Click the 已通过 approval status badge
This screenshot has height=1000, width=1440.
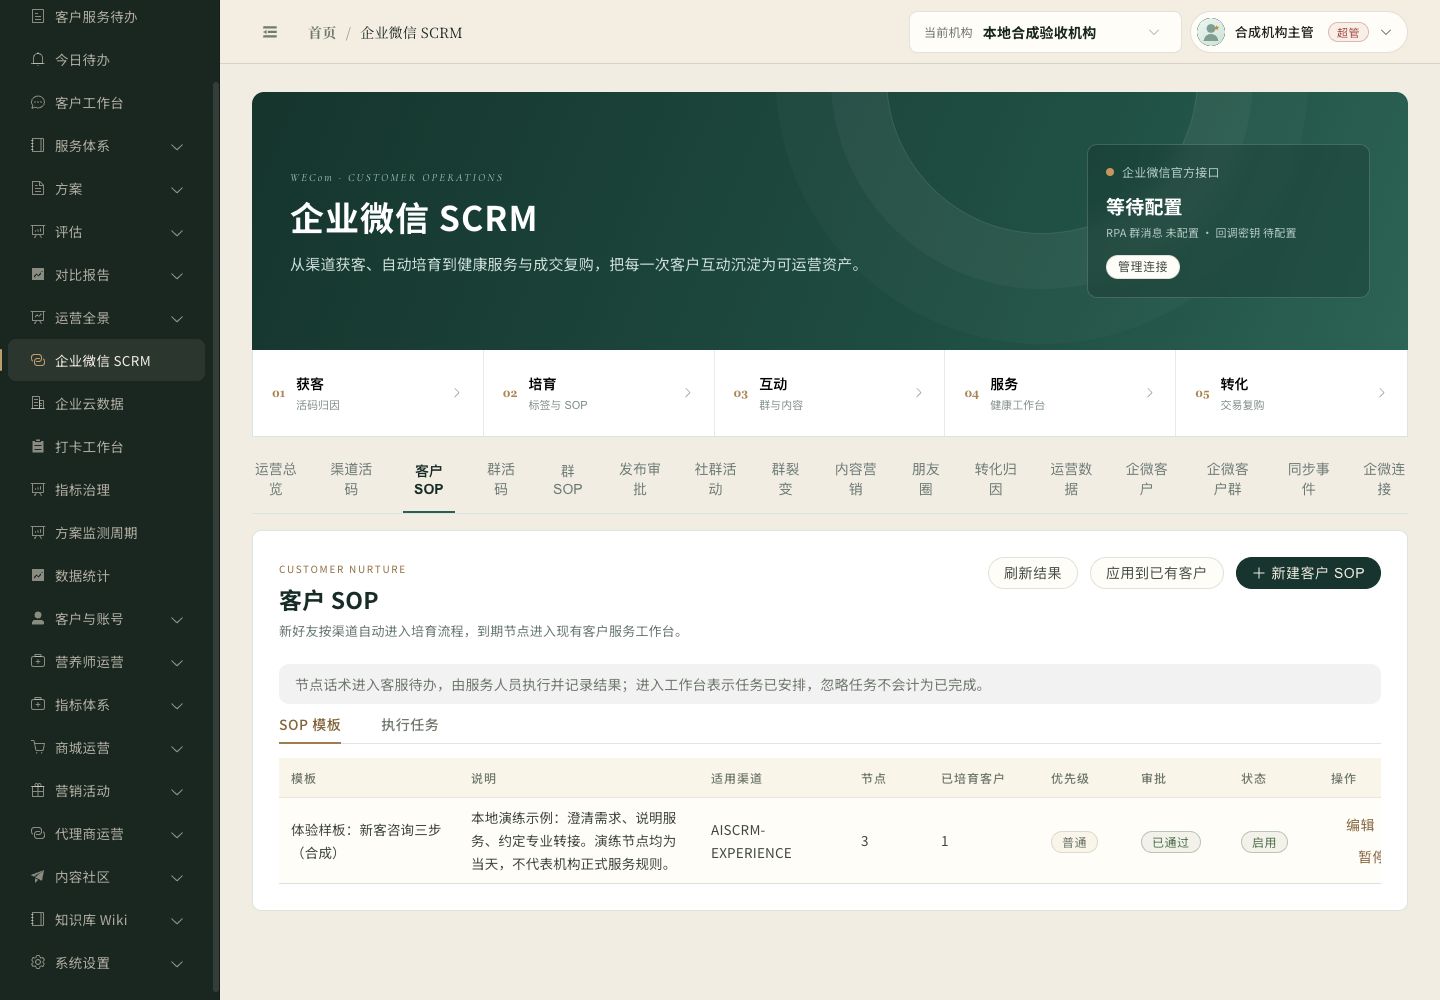click(x=1170, y=842)
